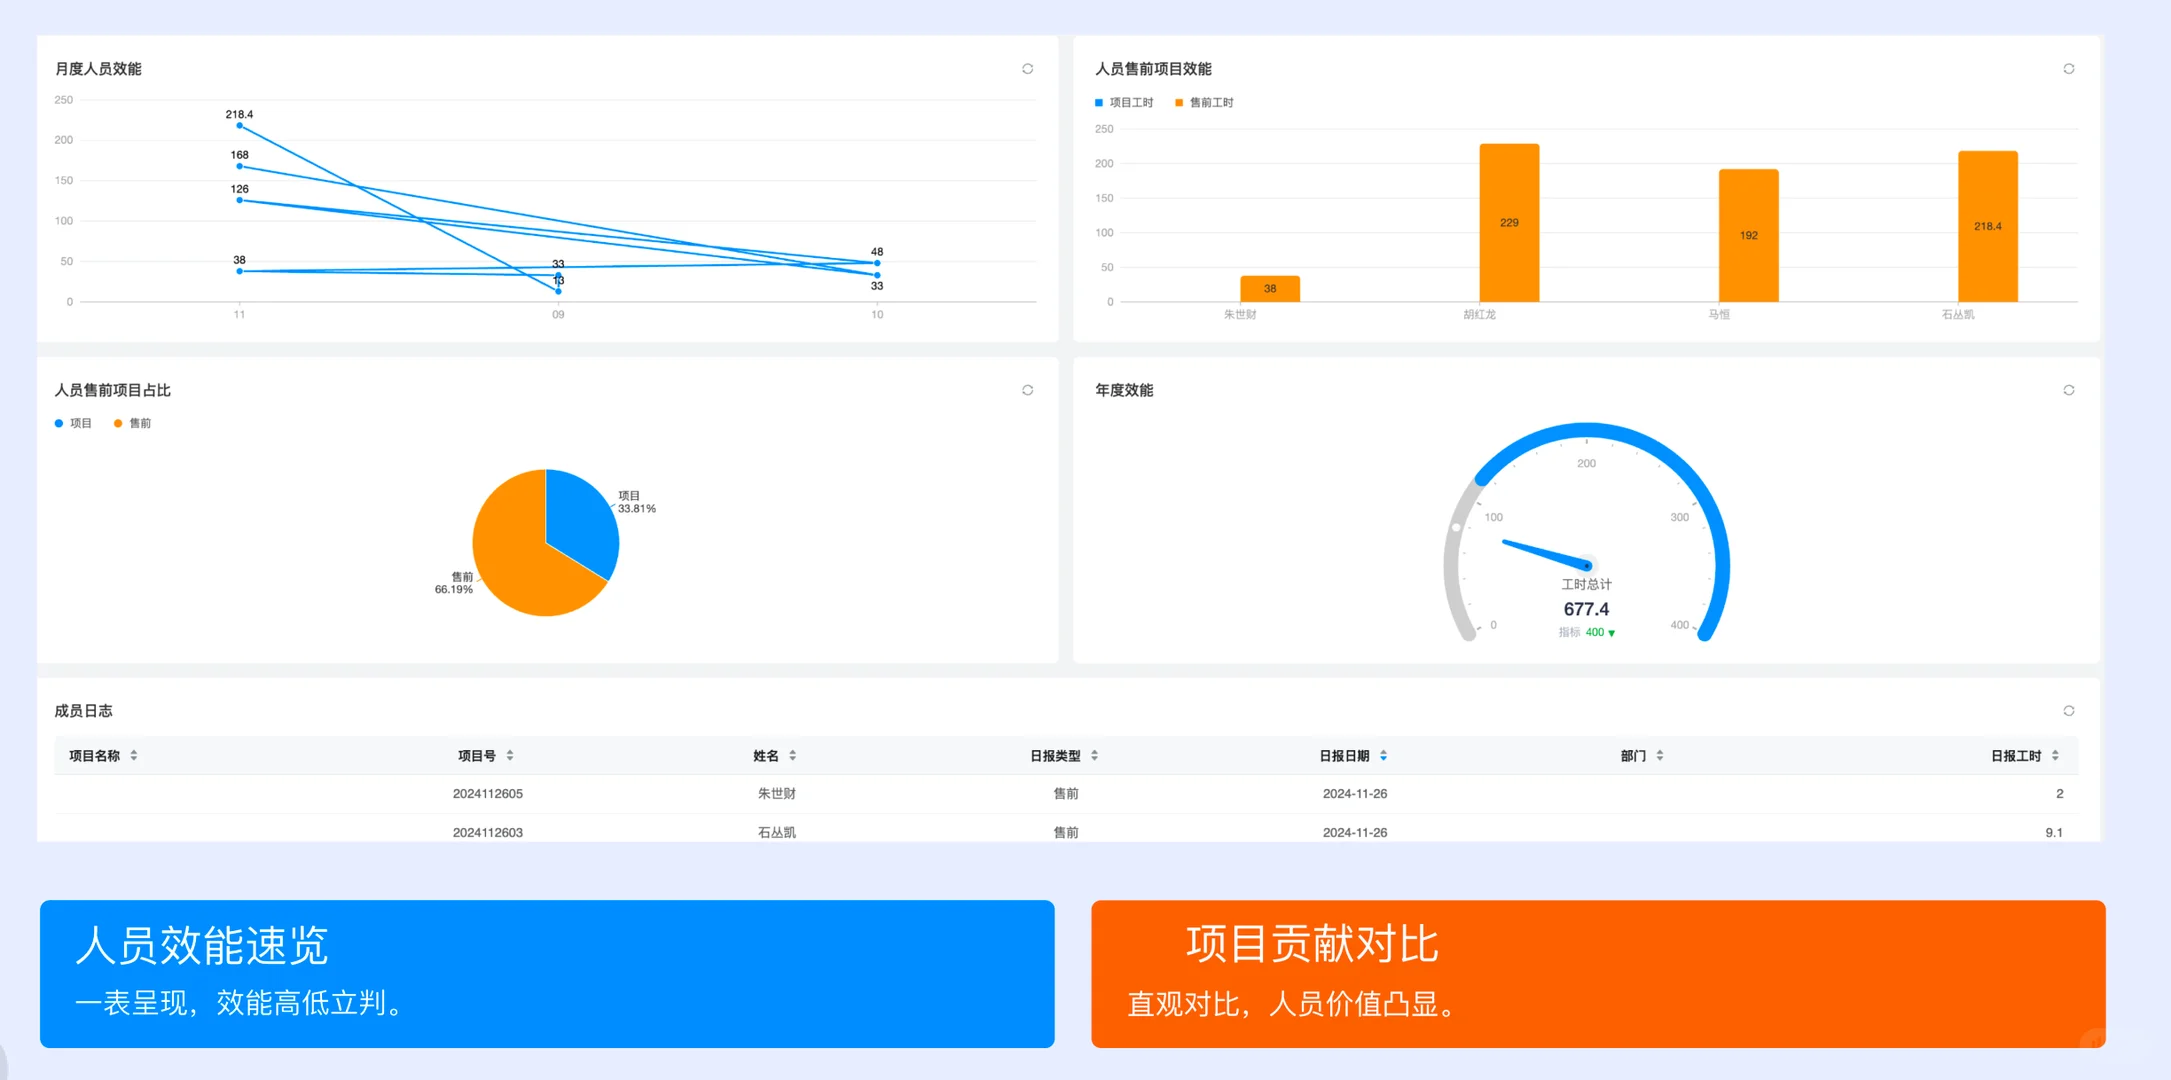Sort the 日报类型 column

click(x=1096, y=755)
